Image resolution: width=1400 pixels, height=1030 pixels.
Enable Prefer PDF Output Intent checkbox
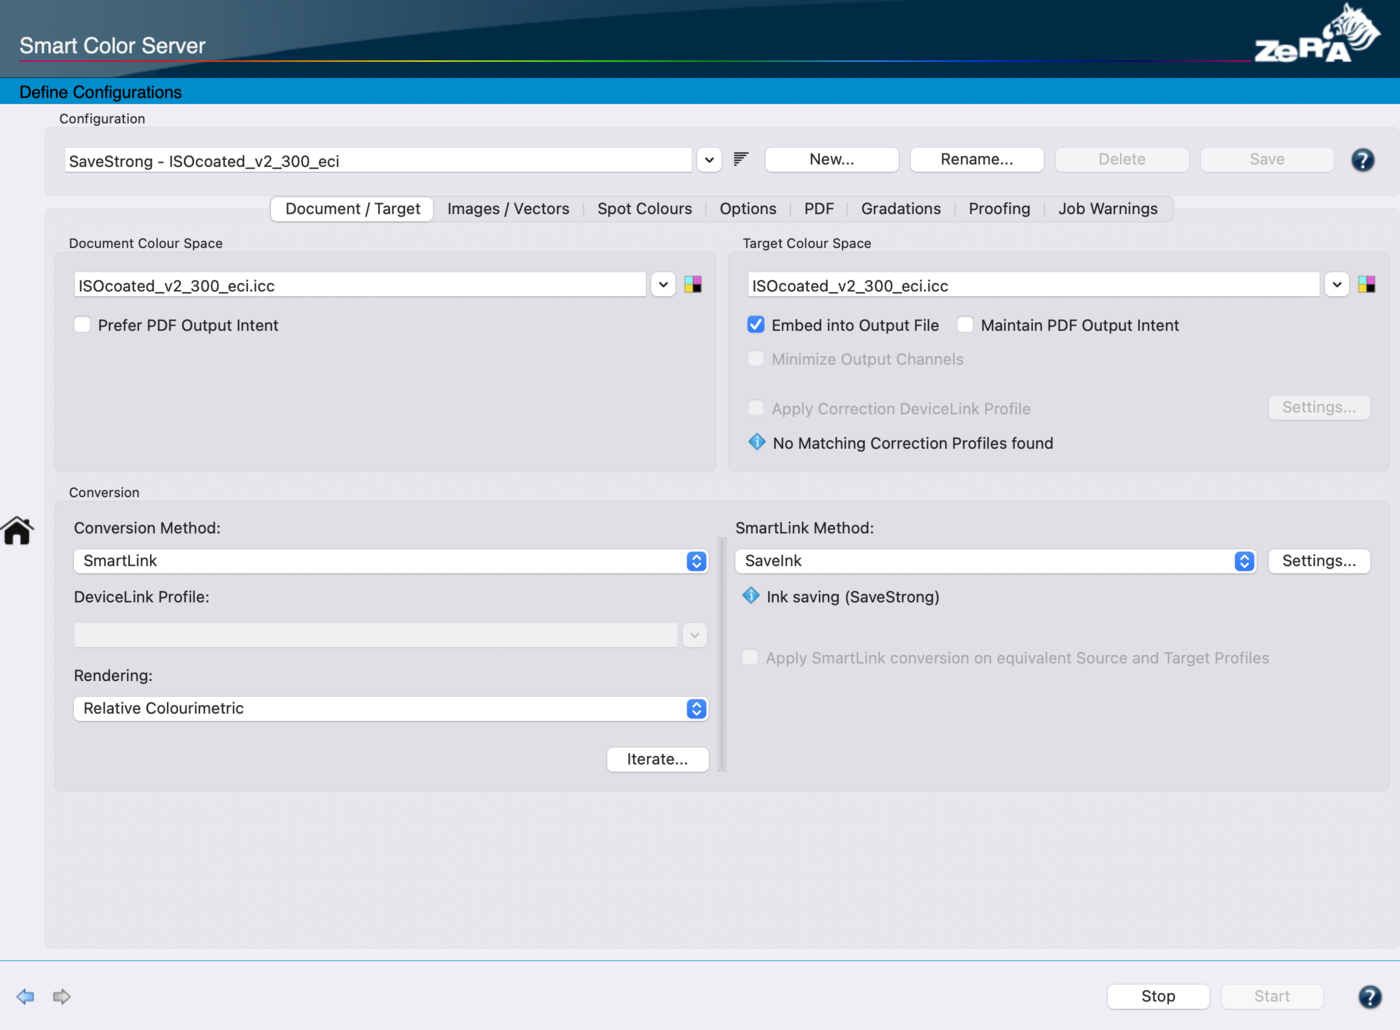82,325
